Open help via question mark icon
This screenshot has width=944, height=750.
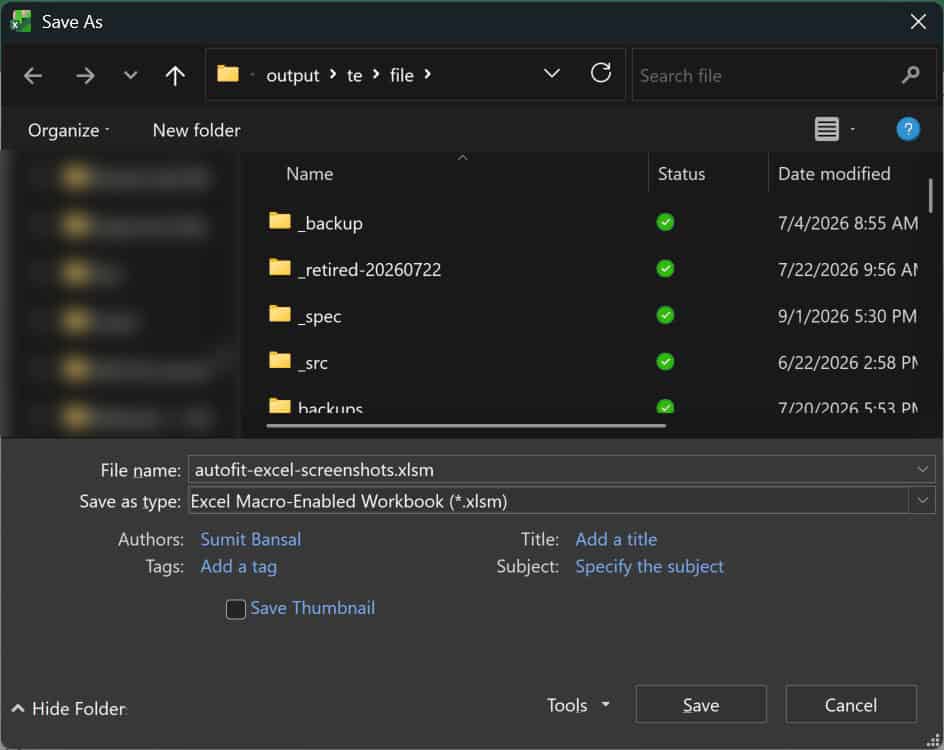pyautogui.click(x=908, y=129)
